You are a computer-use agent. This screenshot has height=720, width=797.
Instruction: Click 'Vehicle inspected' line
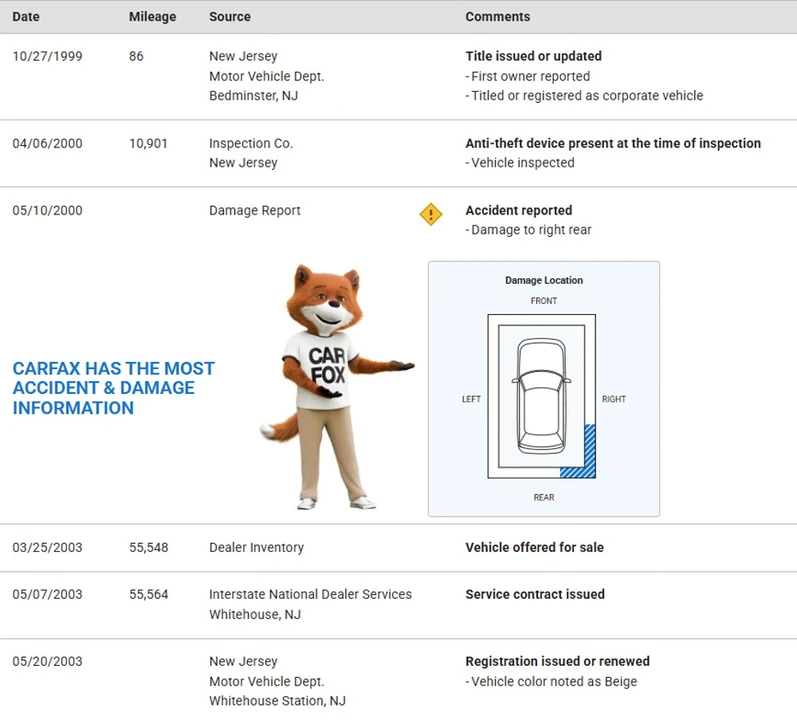520,163
